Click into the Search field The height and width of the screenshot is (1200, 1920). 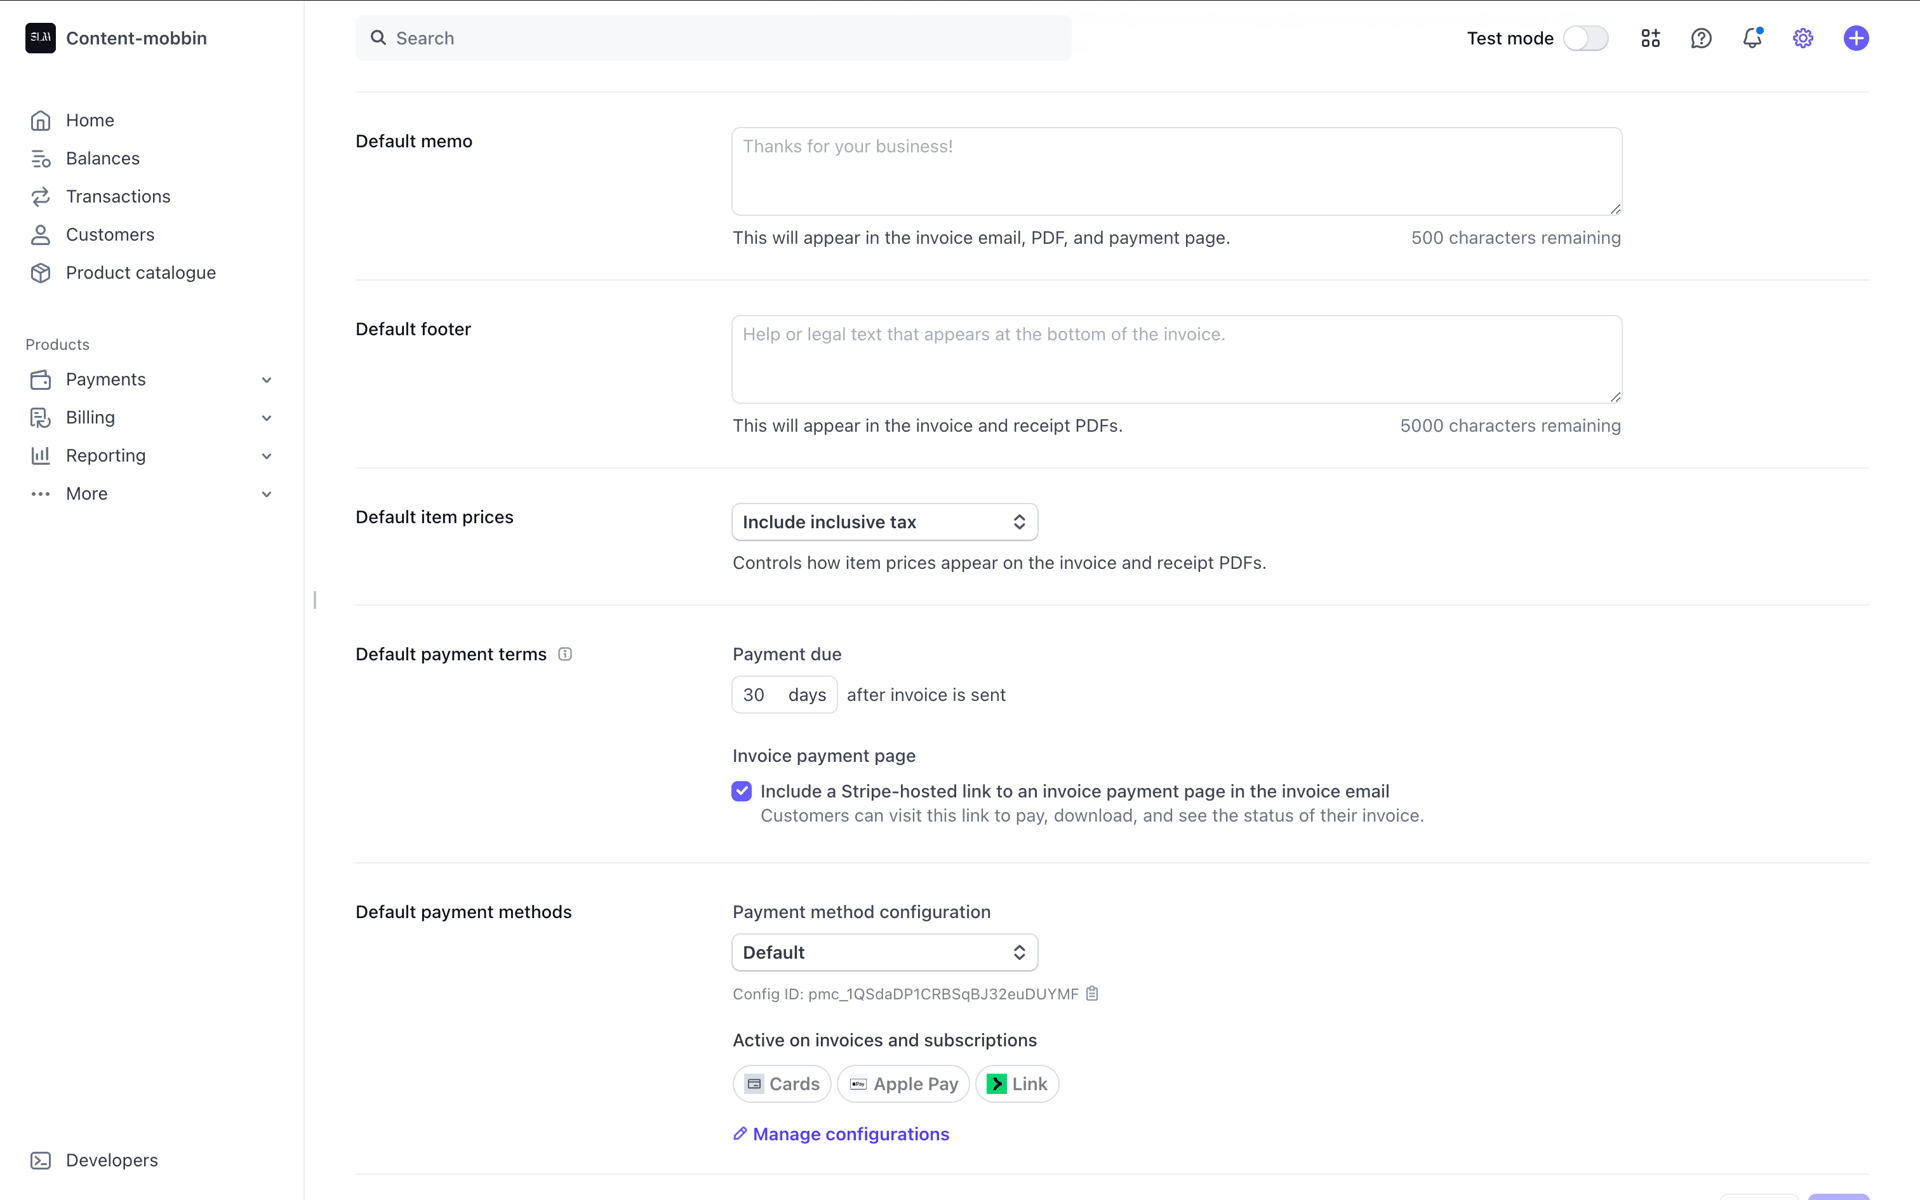[x=713, y=38]
